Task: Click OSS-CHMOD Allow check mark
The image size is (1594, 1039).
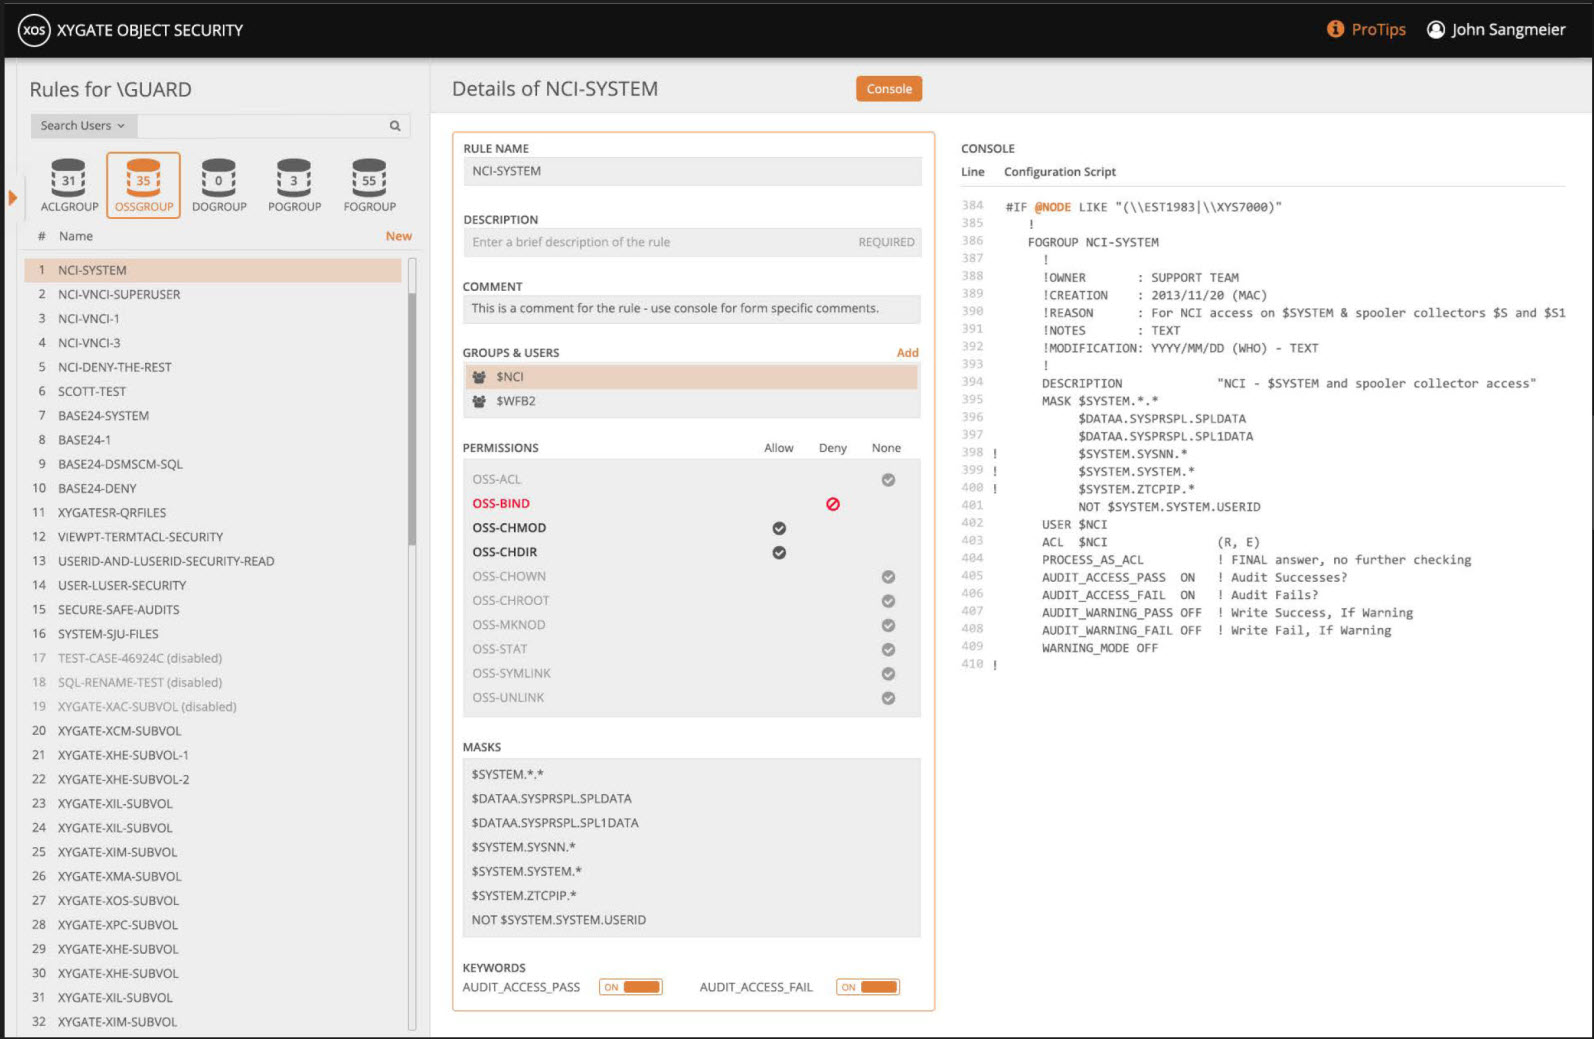Action: tap(779, 528)
